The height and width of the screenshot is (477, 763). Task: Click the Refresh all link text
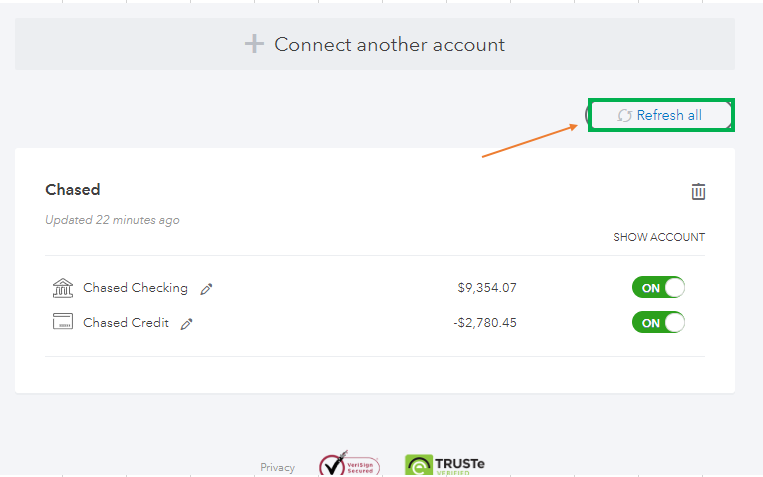point(669,115)
